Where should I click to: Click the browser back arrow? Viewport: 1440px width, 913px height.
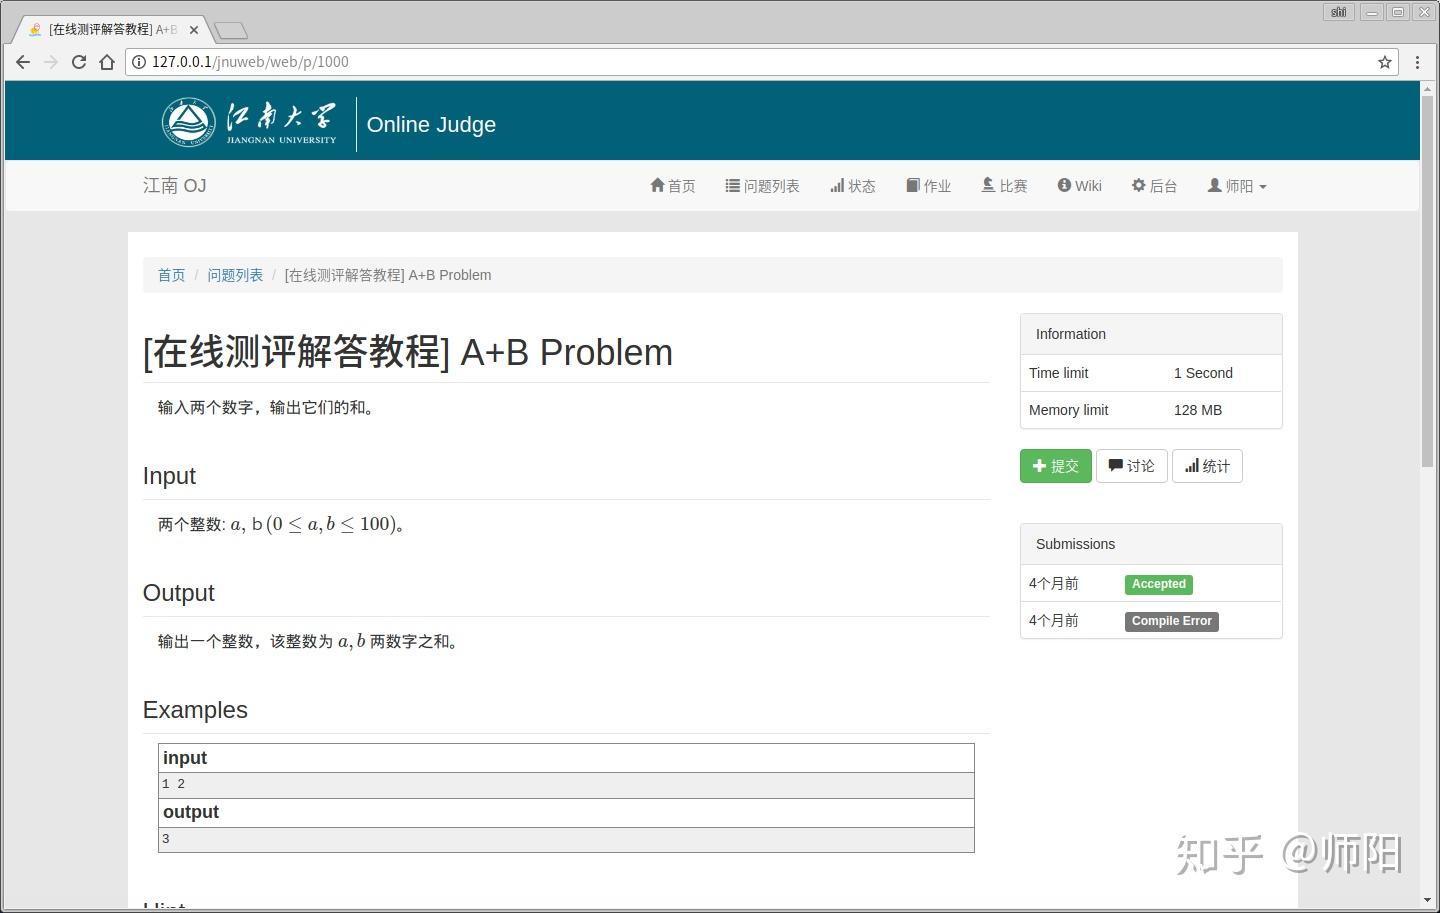click(23, 62)
